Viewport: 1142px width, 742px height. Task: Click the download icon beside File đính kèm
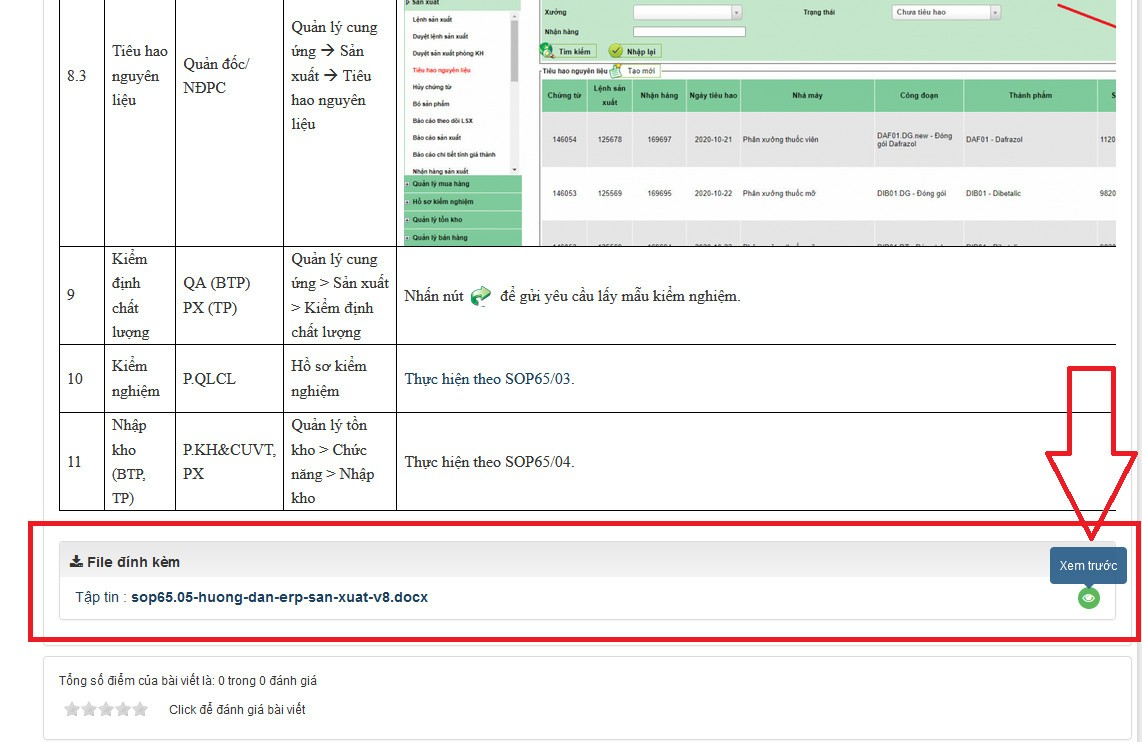tap(76, 561)
